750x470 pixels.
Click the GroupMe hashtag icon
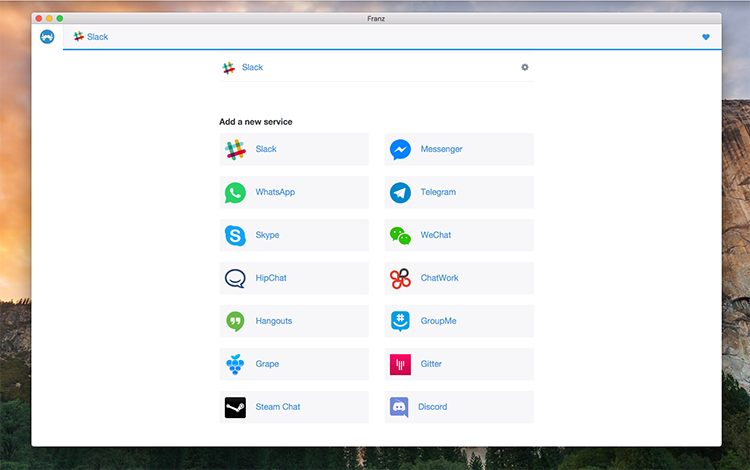400,321
